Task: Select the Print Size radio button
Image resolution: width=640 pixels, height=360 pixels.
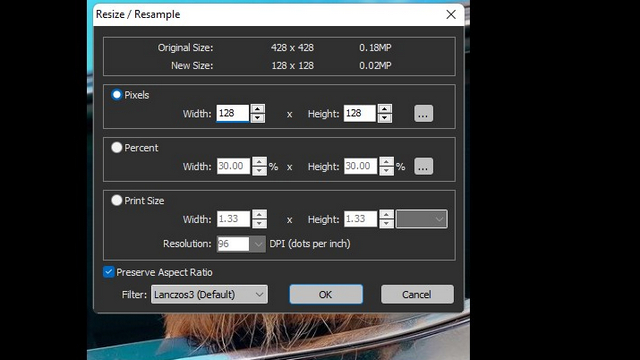Action: pyautogui.click(x=117, y=200)
